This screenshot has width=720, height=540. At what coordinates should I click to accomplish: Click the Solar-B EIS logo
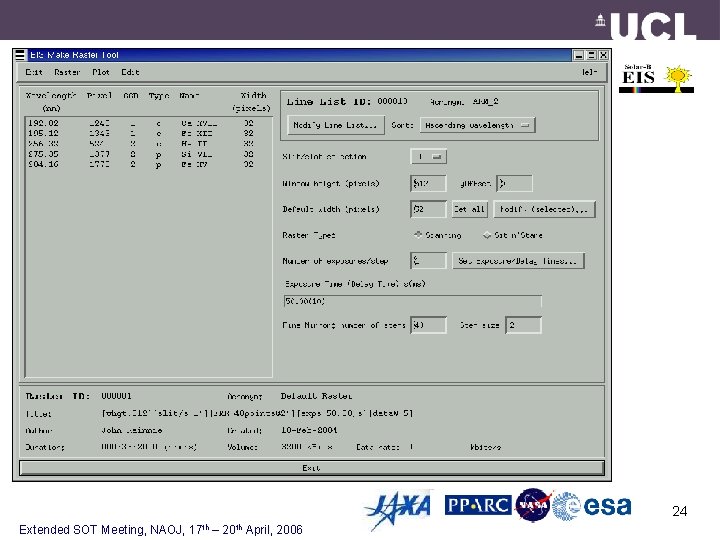click(656, 79)
